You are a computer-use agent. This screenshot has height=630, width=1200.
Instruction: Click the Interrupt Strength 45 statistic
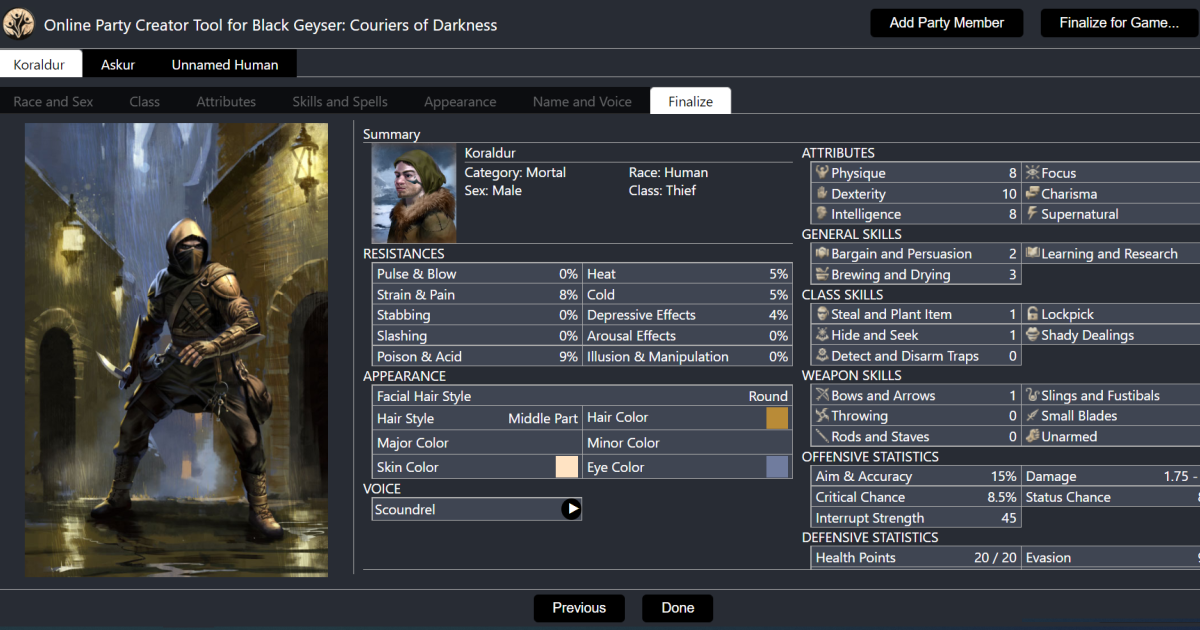[916, 518]
